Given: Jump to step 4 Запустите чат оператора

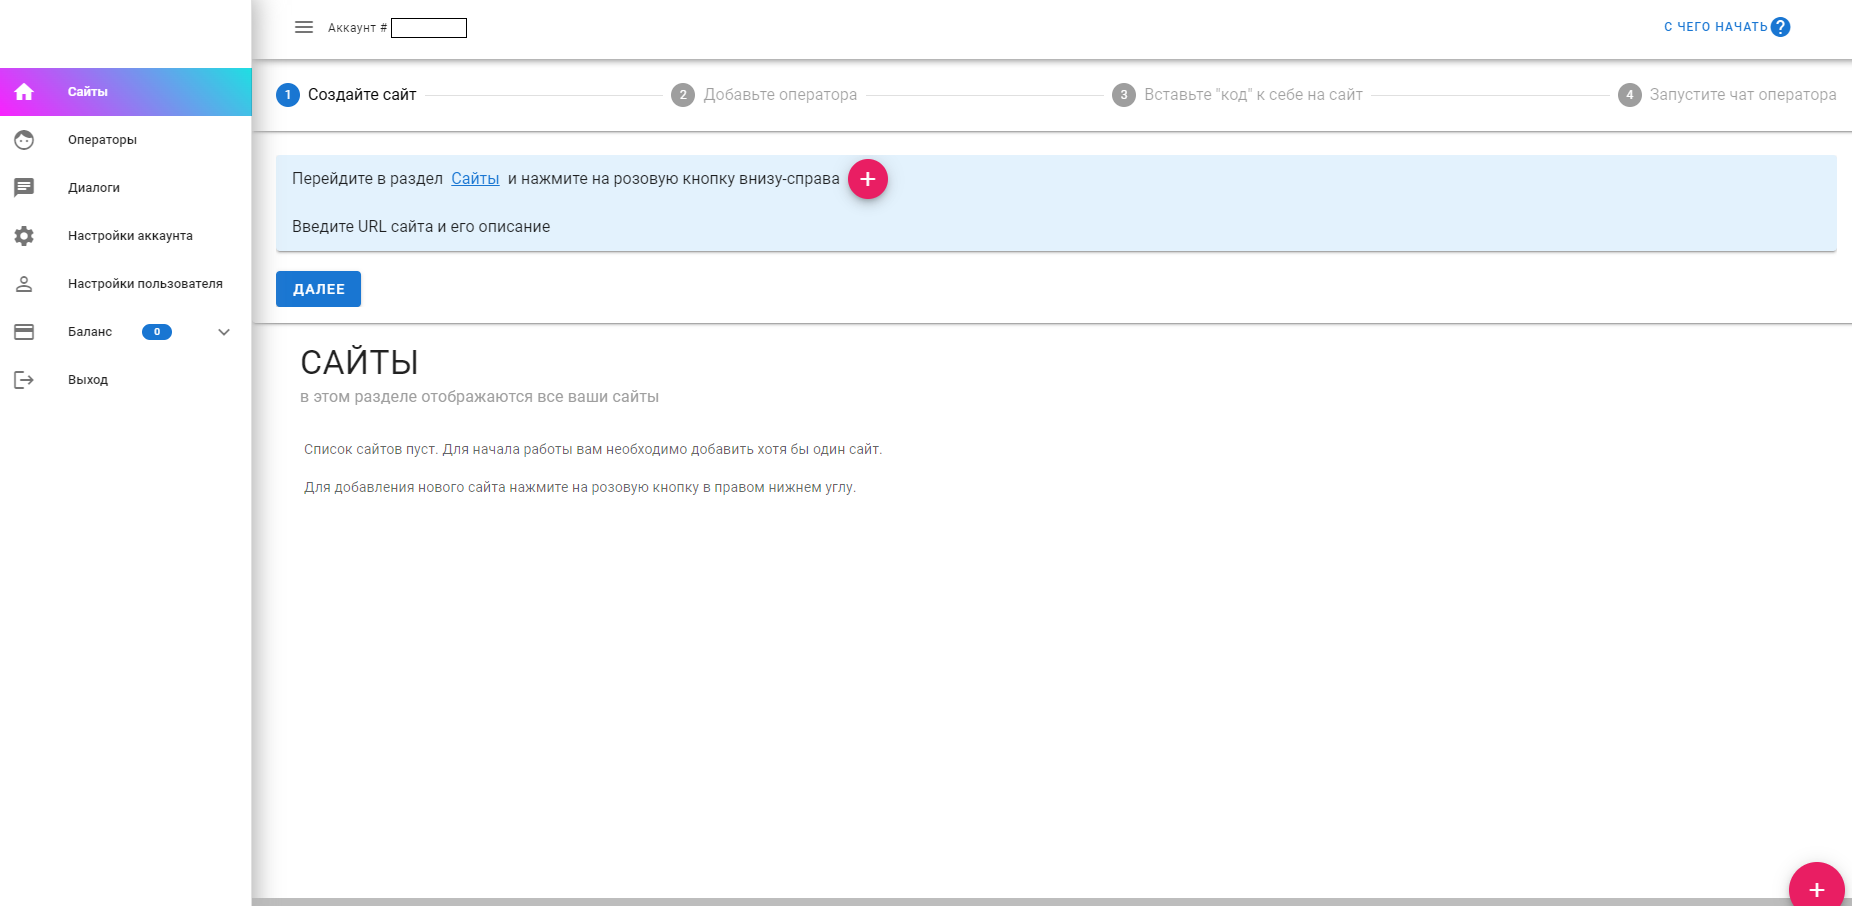Looking at the screenshot, I should tap(1727, 95).
